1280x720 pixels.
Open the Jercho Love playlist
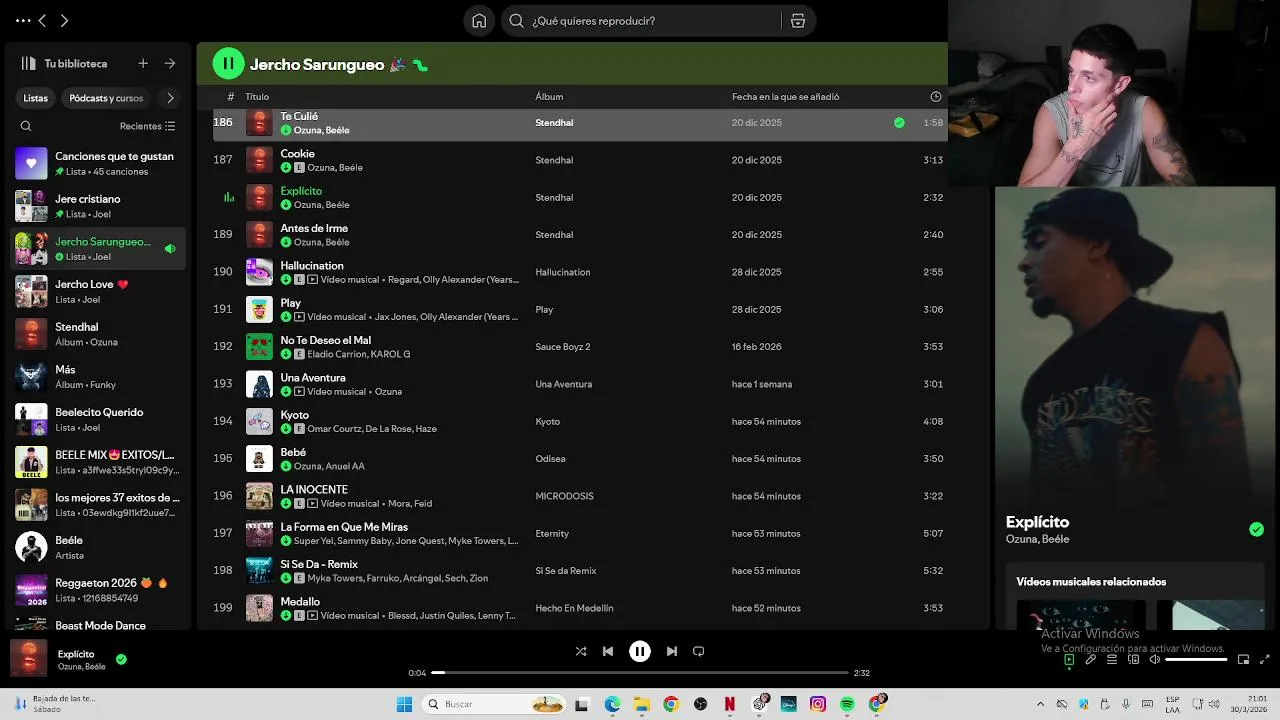tap(98, 291)
